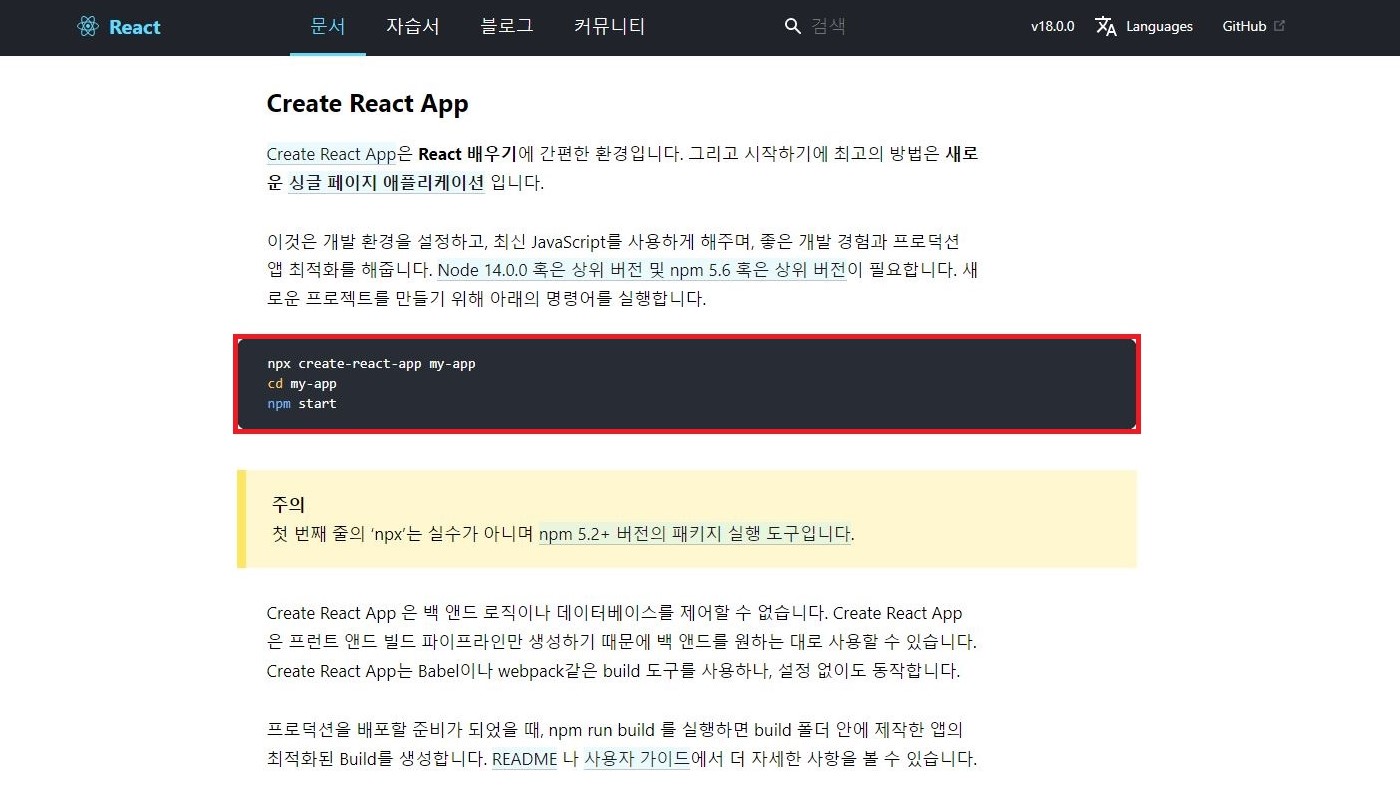The image size is (1400, 787).
Task: Open the README link
Action: coord(524,759)
